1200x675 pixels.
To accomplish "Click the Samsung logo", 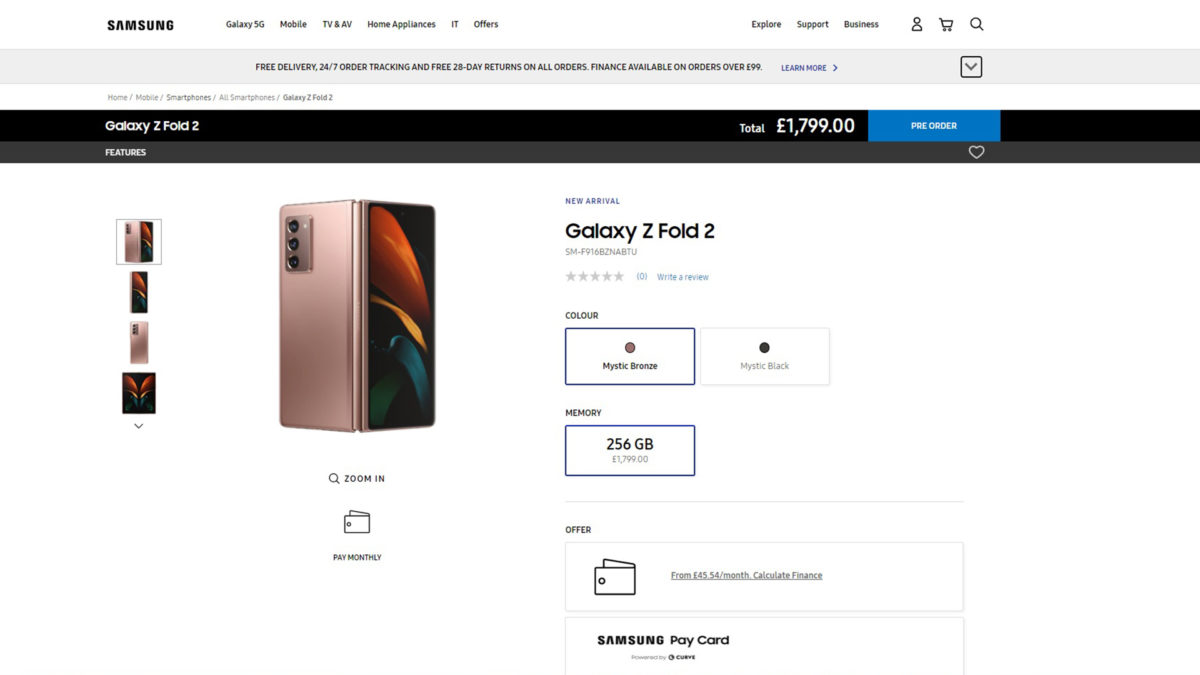I will [x=140, y=25].
